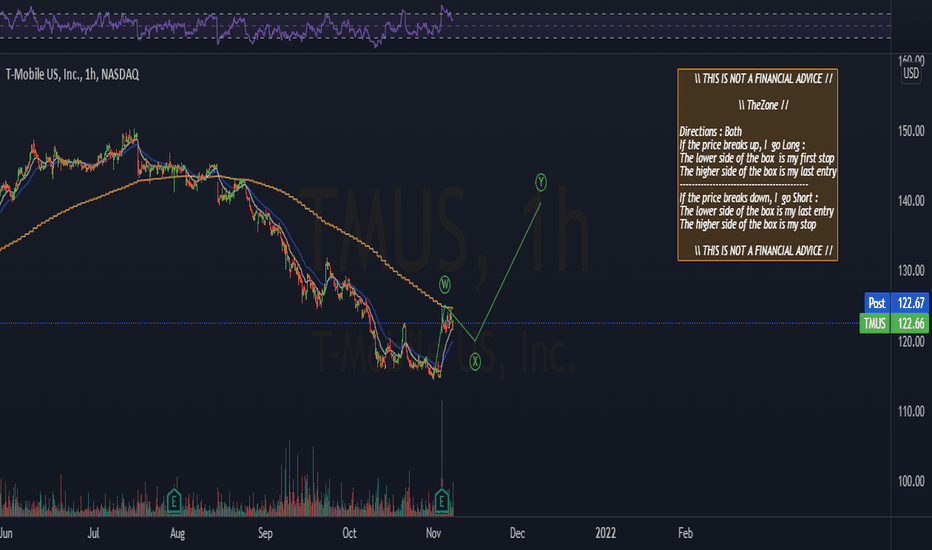Click the Dec label on time axis

[x=517, y=533]
